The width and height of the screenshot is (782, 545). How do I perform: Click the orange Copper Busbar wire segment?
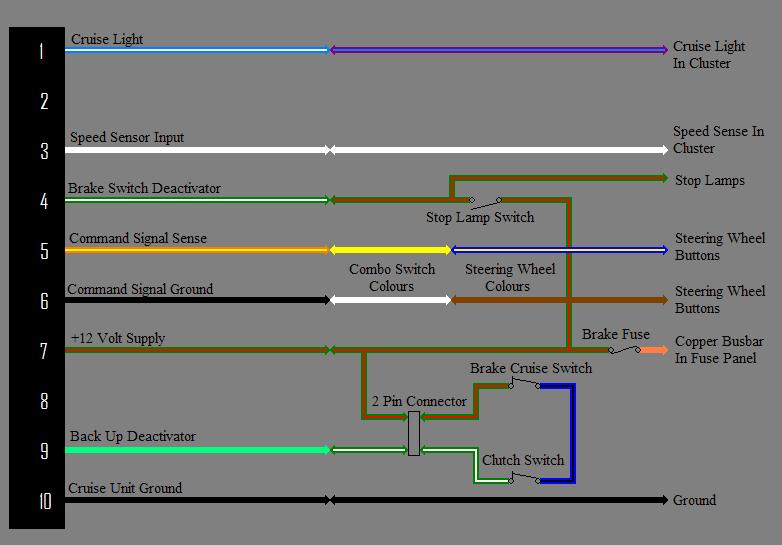tap(654, 350)
